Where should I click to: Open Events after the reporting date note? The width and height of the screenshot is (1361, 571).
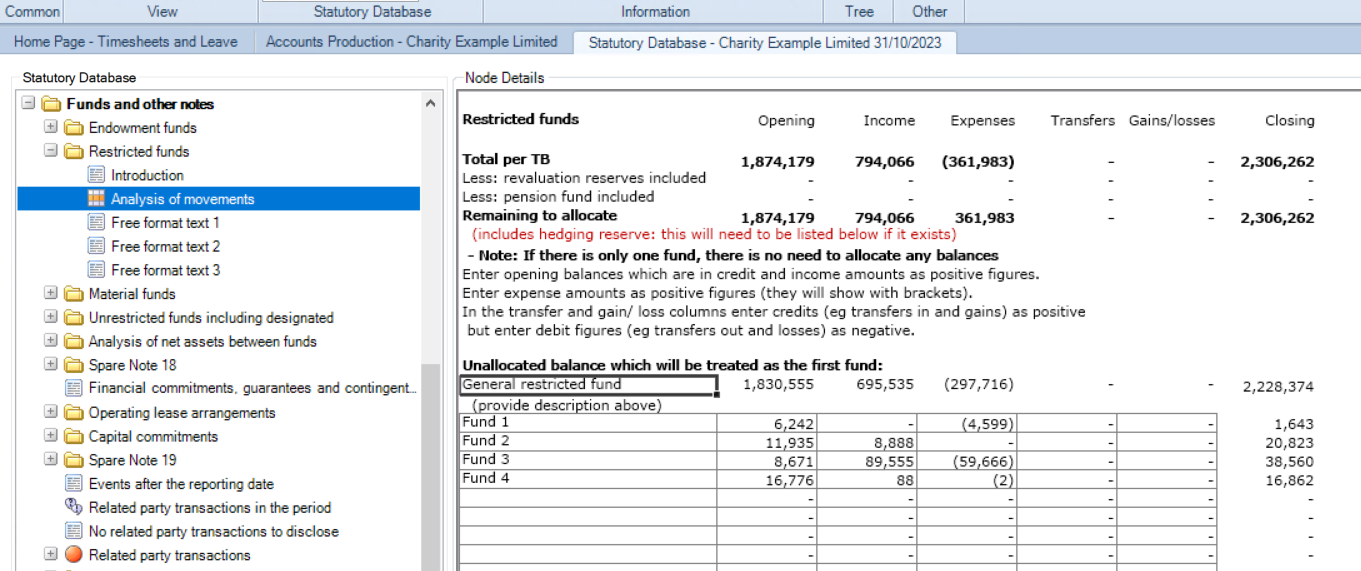181,484
